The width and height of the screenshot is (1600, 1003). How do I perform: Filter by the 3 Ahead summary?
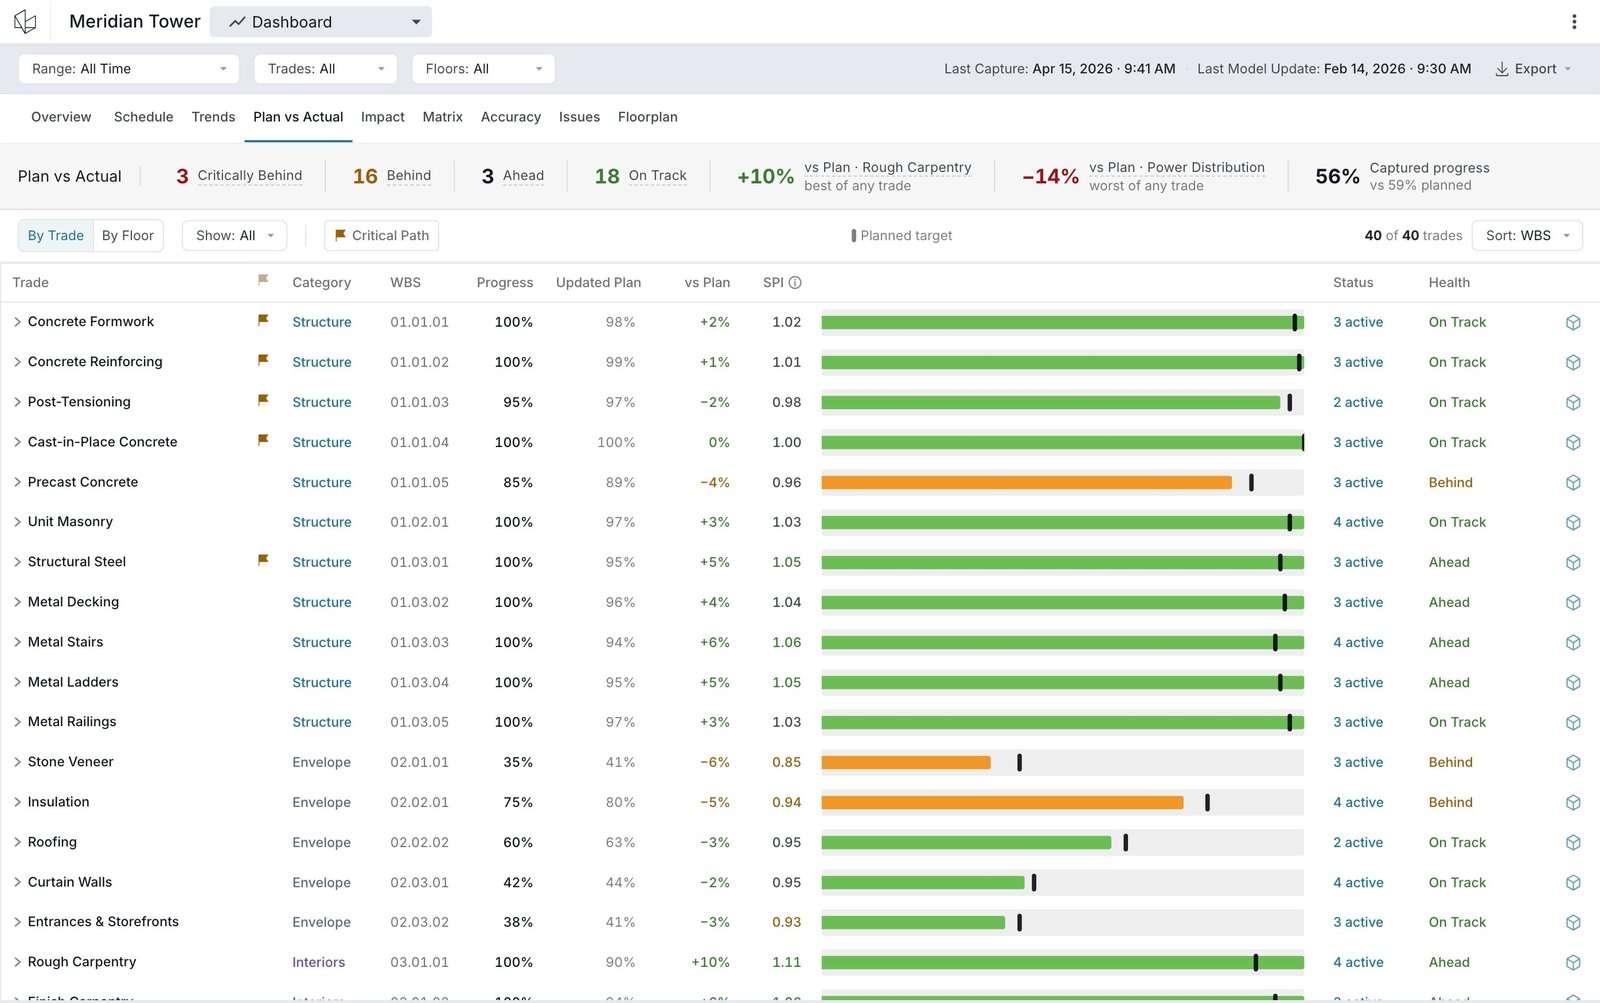click(513, 176)
